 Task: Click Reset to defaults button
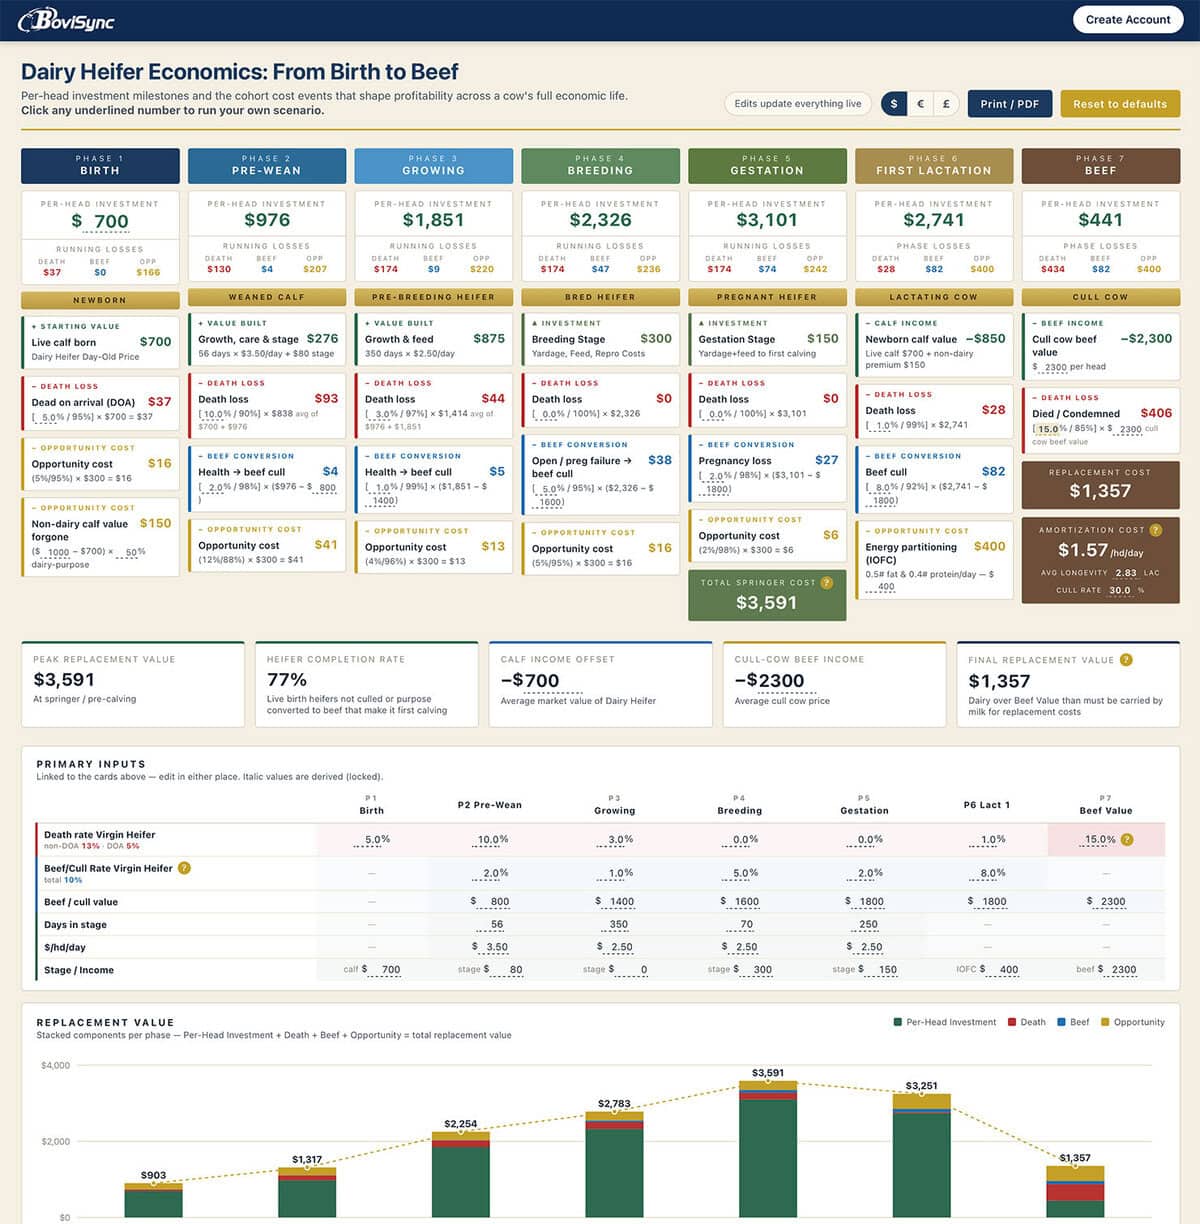tap(1120, 103)
